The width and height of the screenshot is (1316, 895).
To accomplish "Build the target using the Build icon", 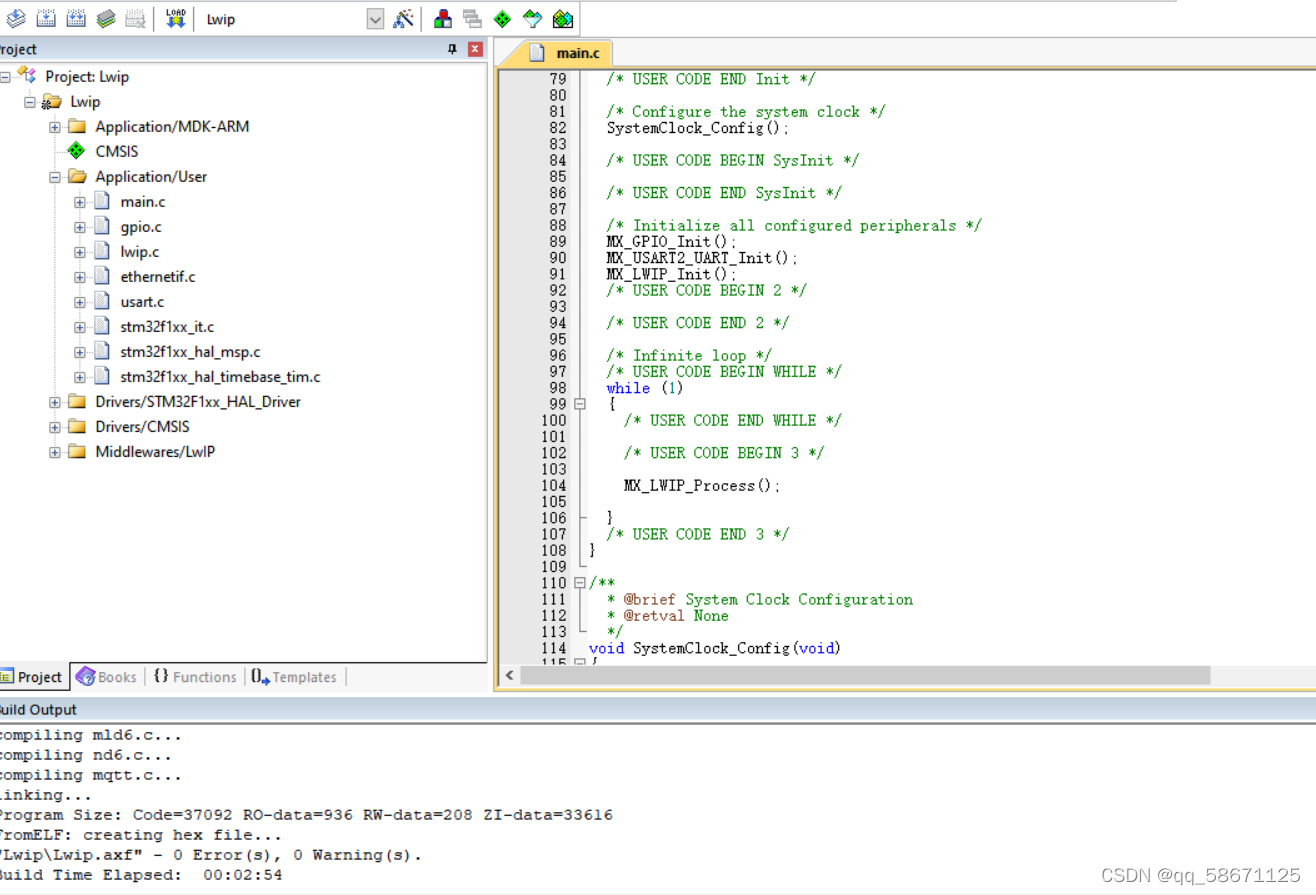I will pos(45,18).
